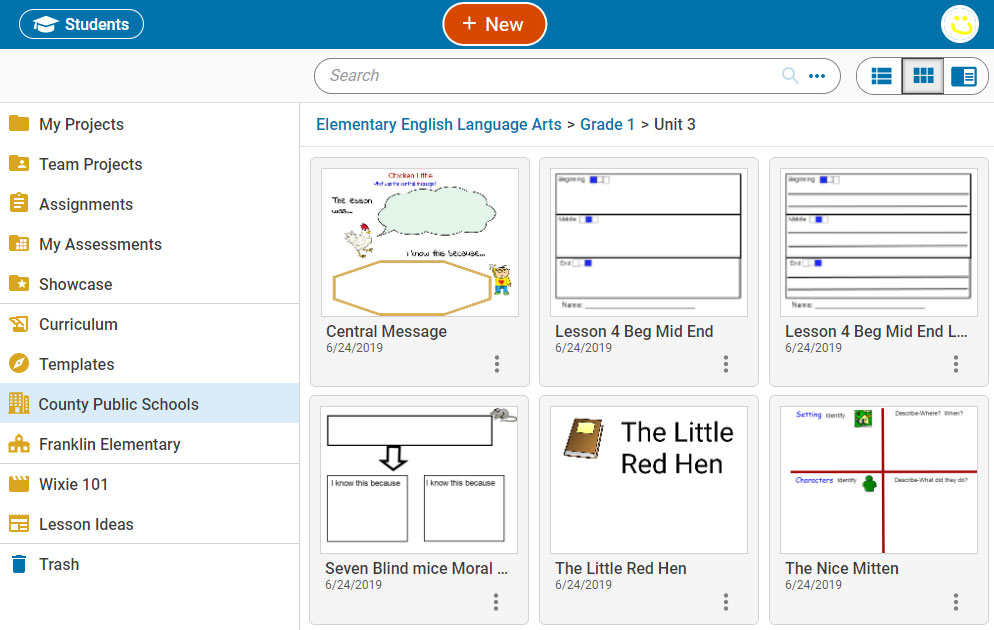Open more options for The Little Red Hen
This screenshot has width=994, height=630.
(x=726, y=601)
